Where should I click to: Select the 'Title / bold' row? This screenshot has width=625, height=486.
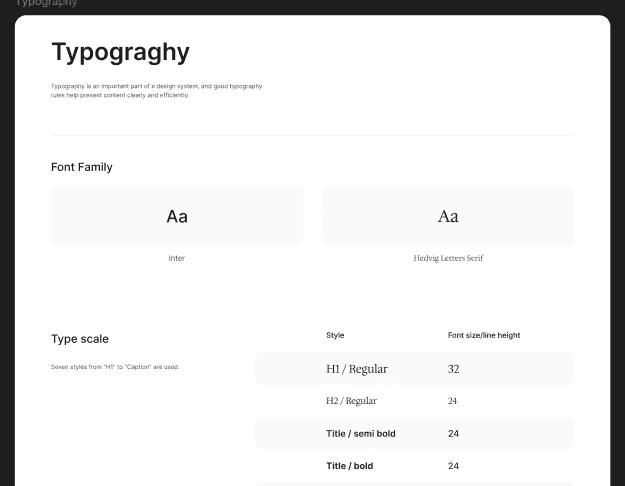(415, 466)
